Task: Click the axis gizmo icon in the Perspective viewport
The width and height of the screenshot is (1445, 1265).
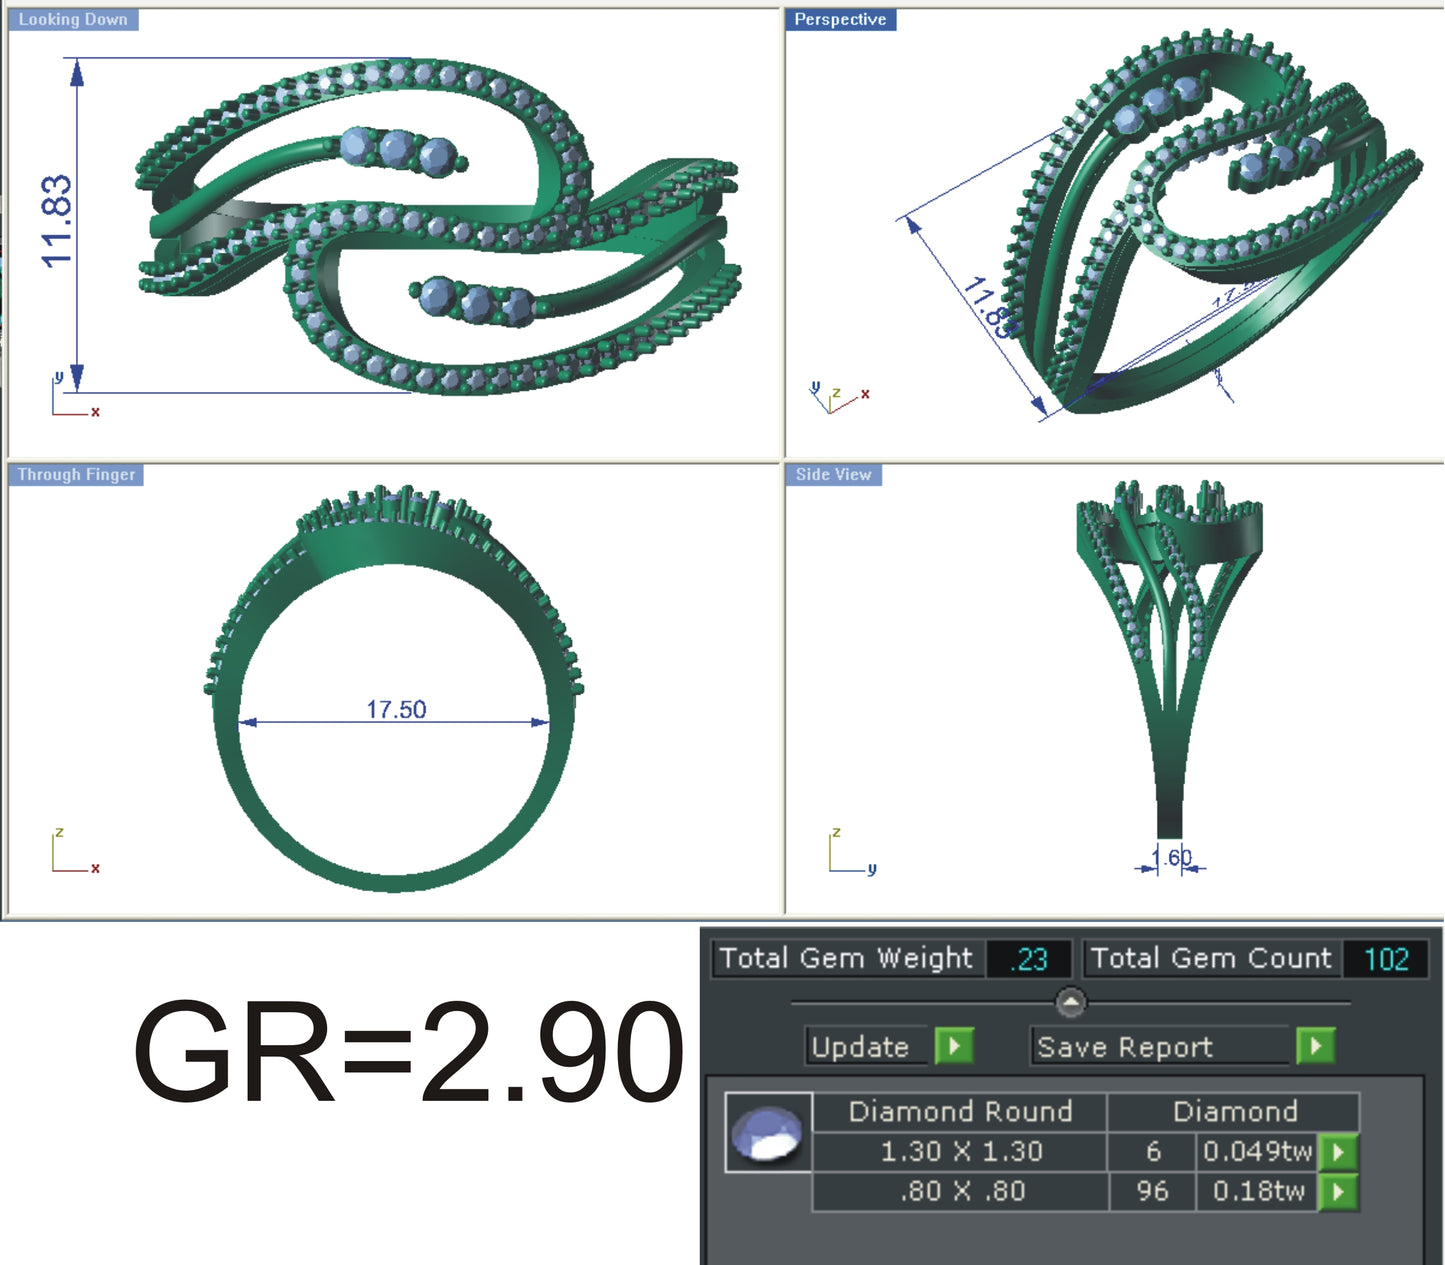Action: coord(838,392)
